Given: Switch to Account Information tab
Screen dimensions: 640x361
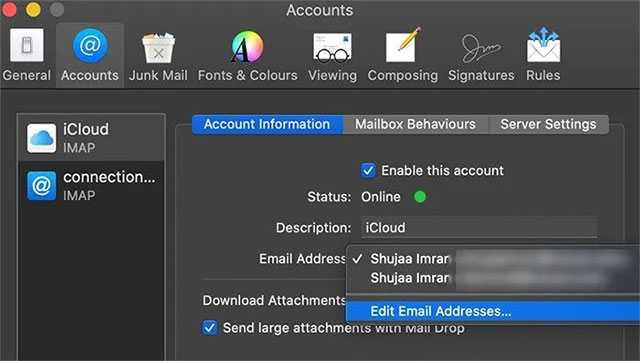Looking at the screenshot, I should (267, 124).
